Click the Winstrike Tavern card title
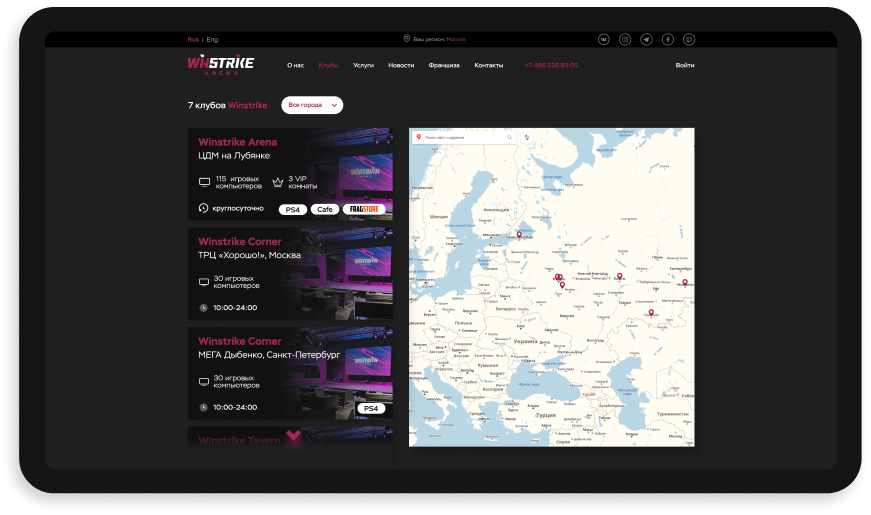The height and width of the screenshot is (515, 871). 239,441
